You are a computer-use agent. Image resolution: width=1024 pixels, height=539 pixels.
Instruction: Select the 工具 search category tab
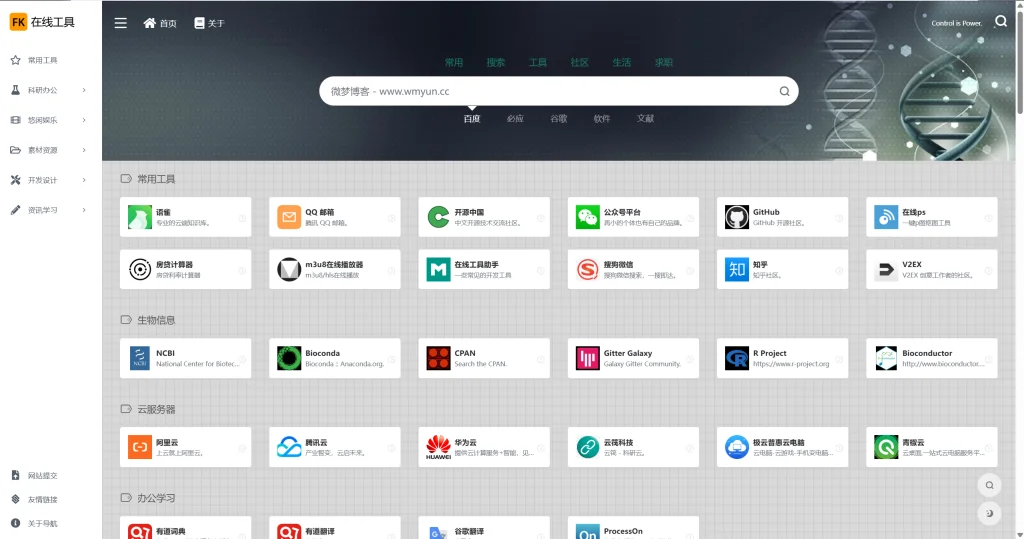click(x=537, y=63)
